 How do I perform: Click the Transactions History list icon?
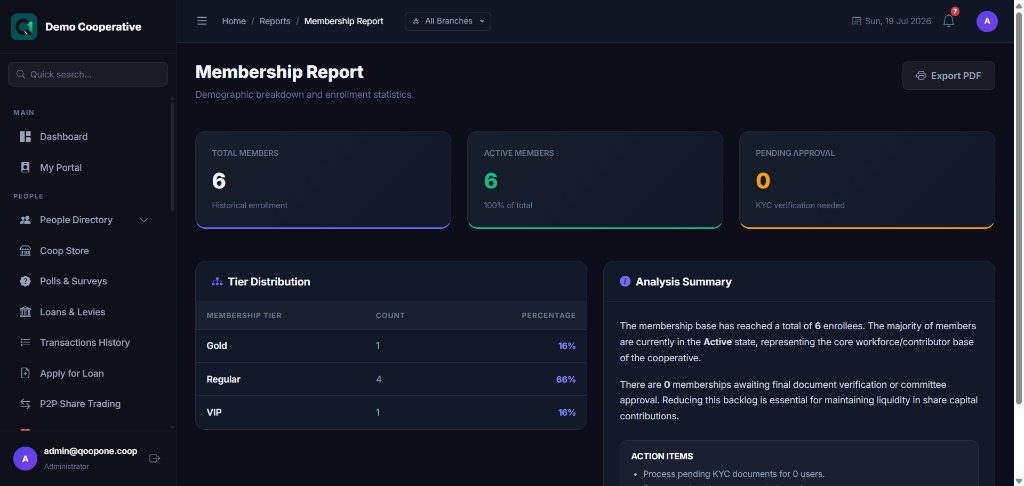25,342
